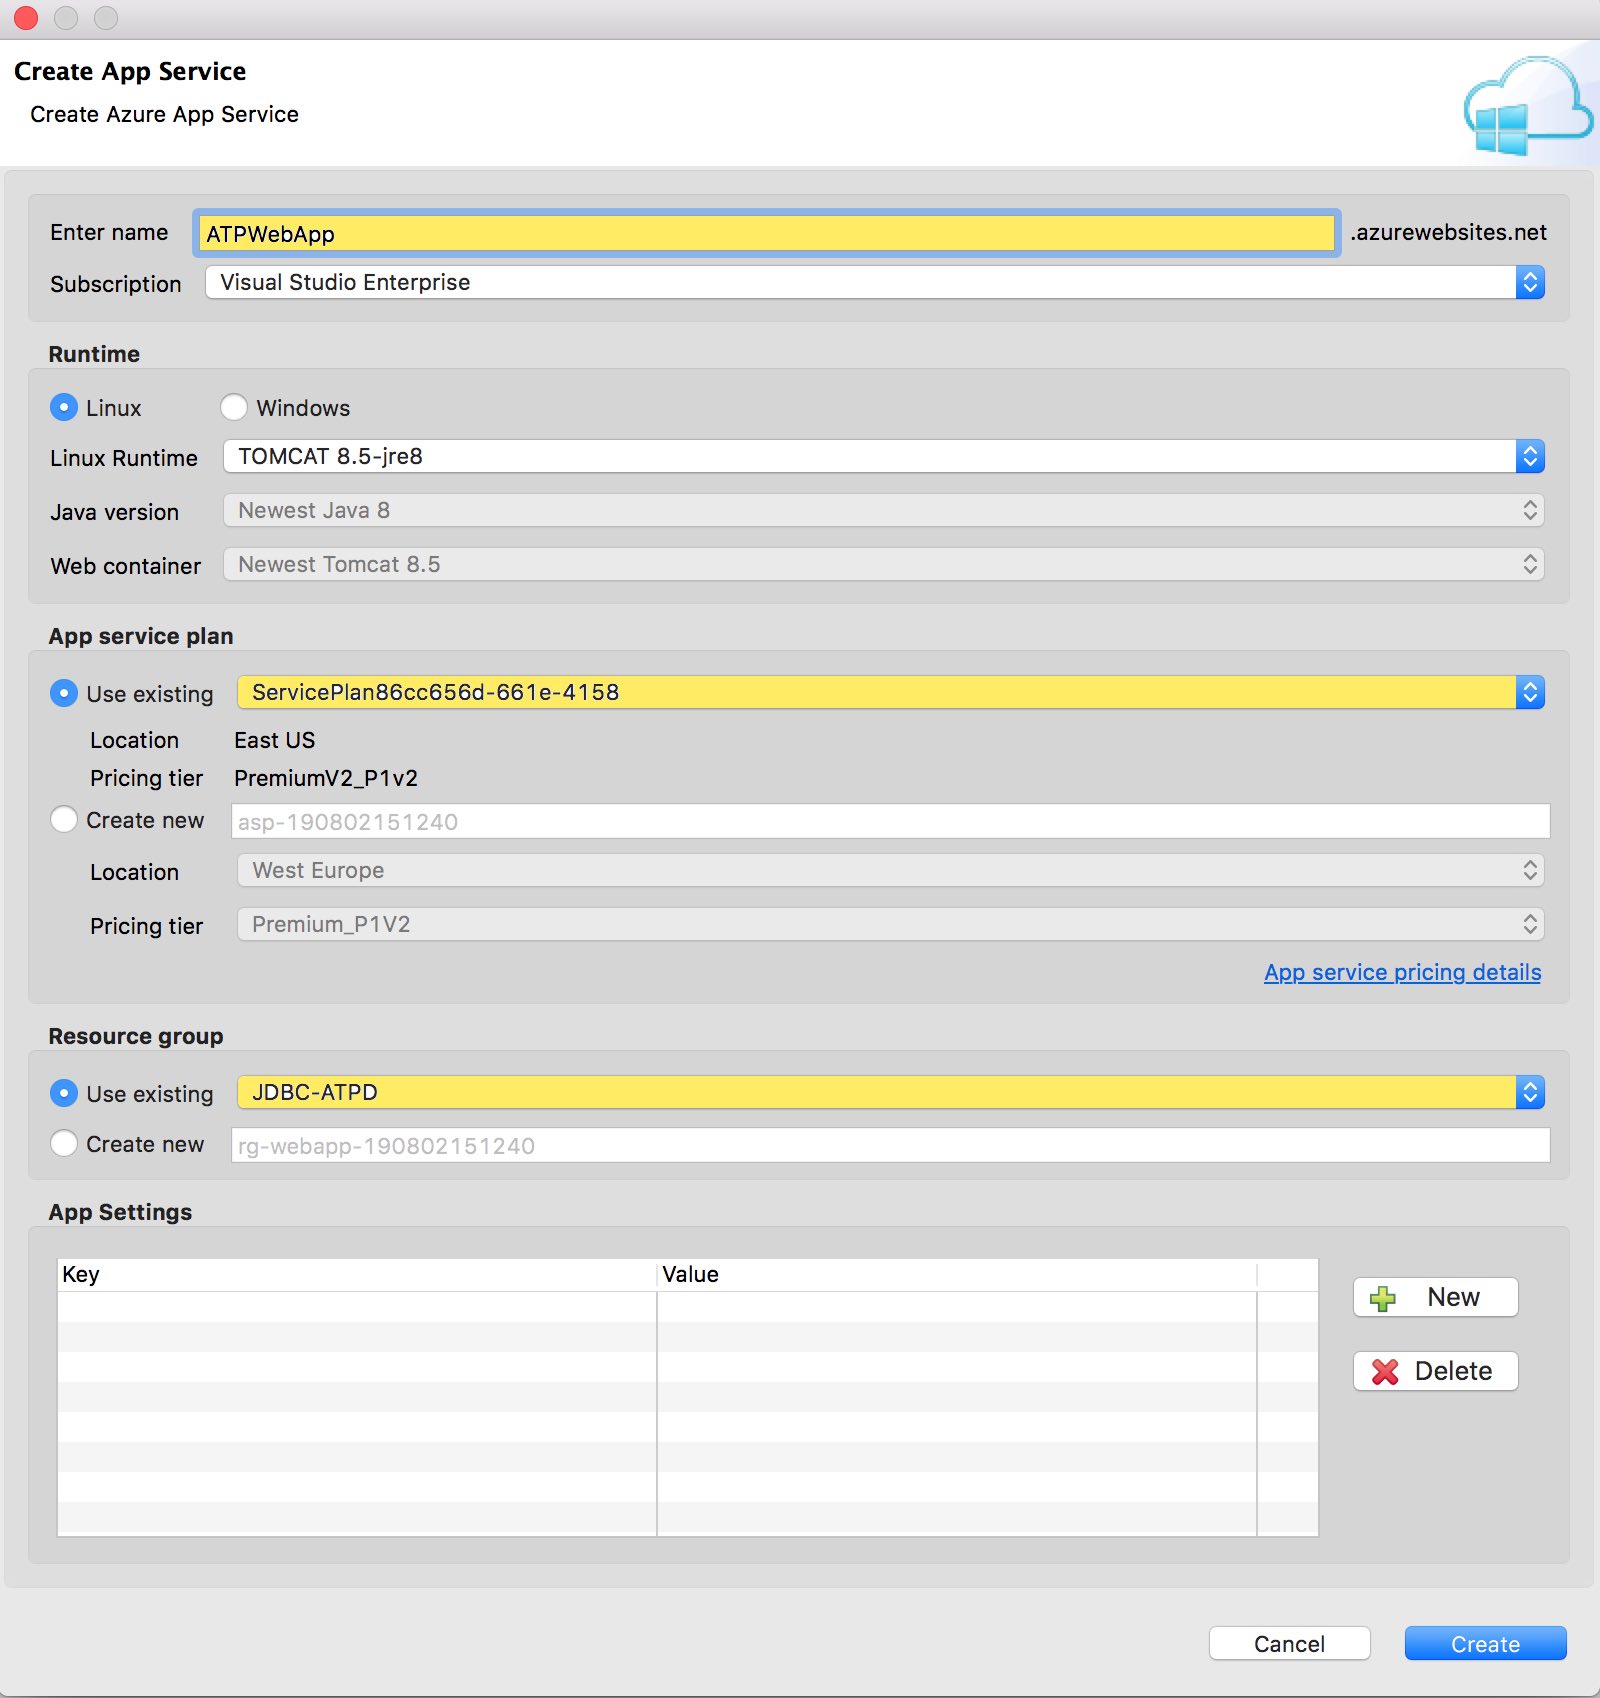Click the Azure cloud logo in header

[x=1527, y=106]
